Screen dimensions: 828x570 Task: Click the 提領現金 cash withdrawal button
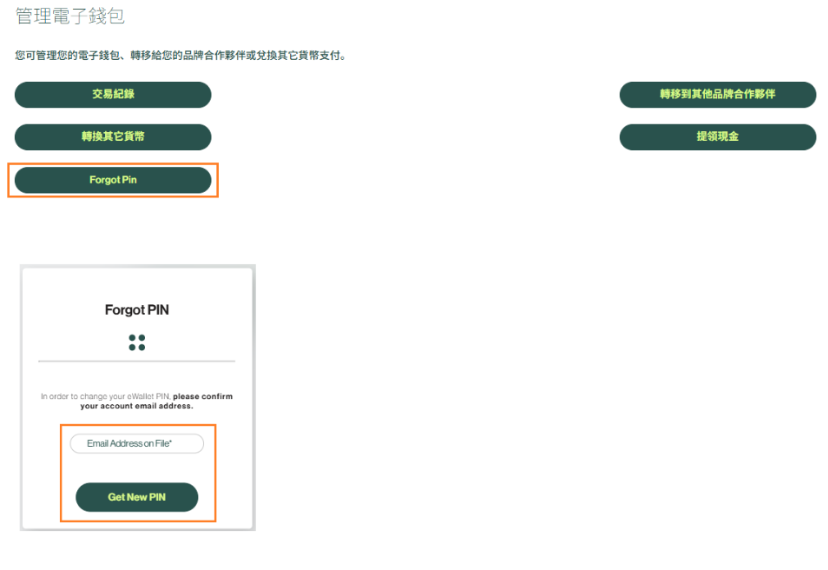718,137
